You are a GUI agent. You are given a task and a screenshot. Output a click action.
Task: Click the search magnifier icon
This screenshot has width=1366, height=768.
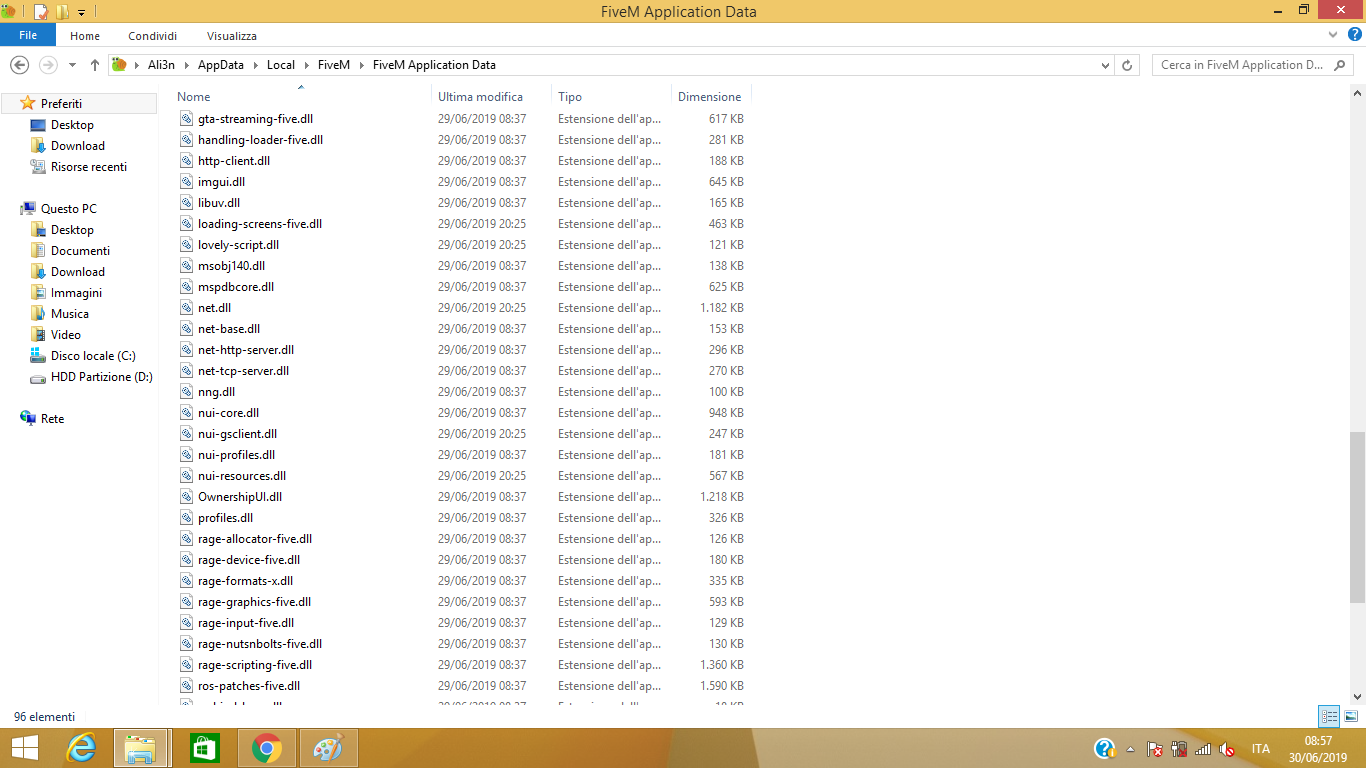[x=1341, y=65]
